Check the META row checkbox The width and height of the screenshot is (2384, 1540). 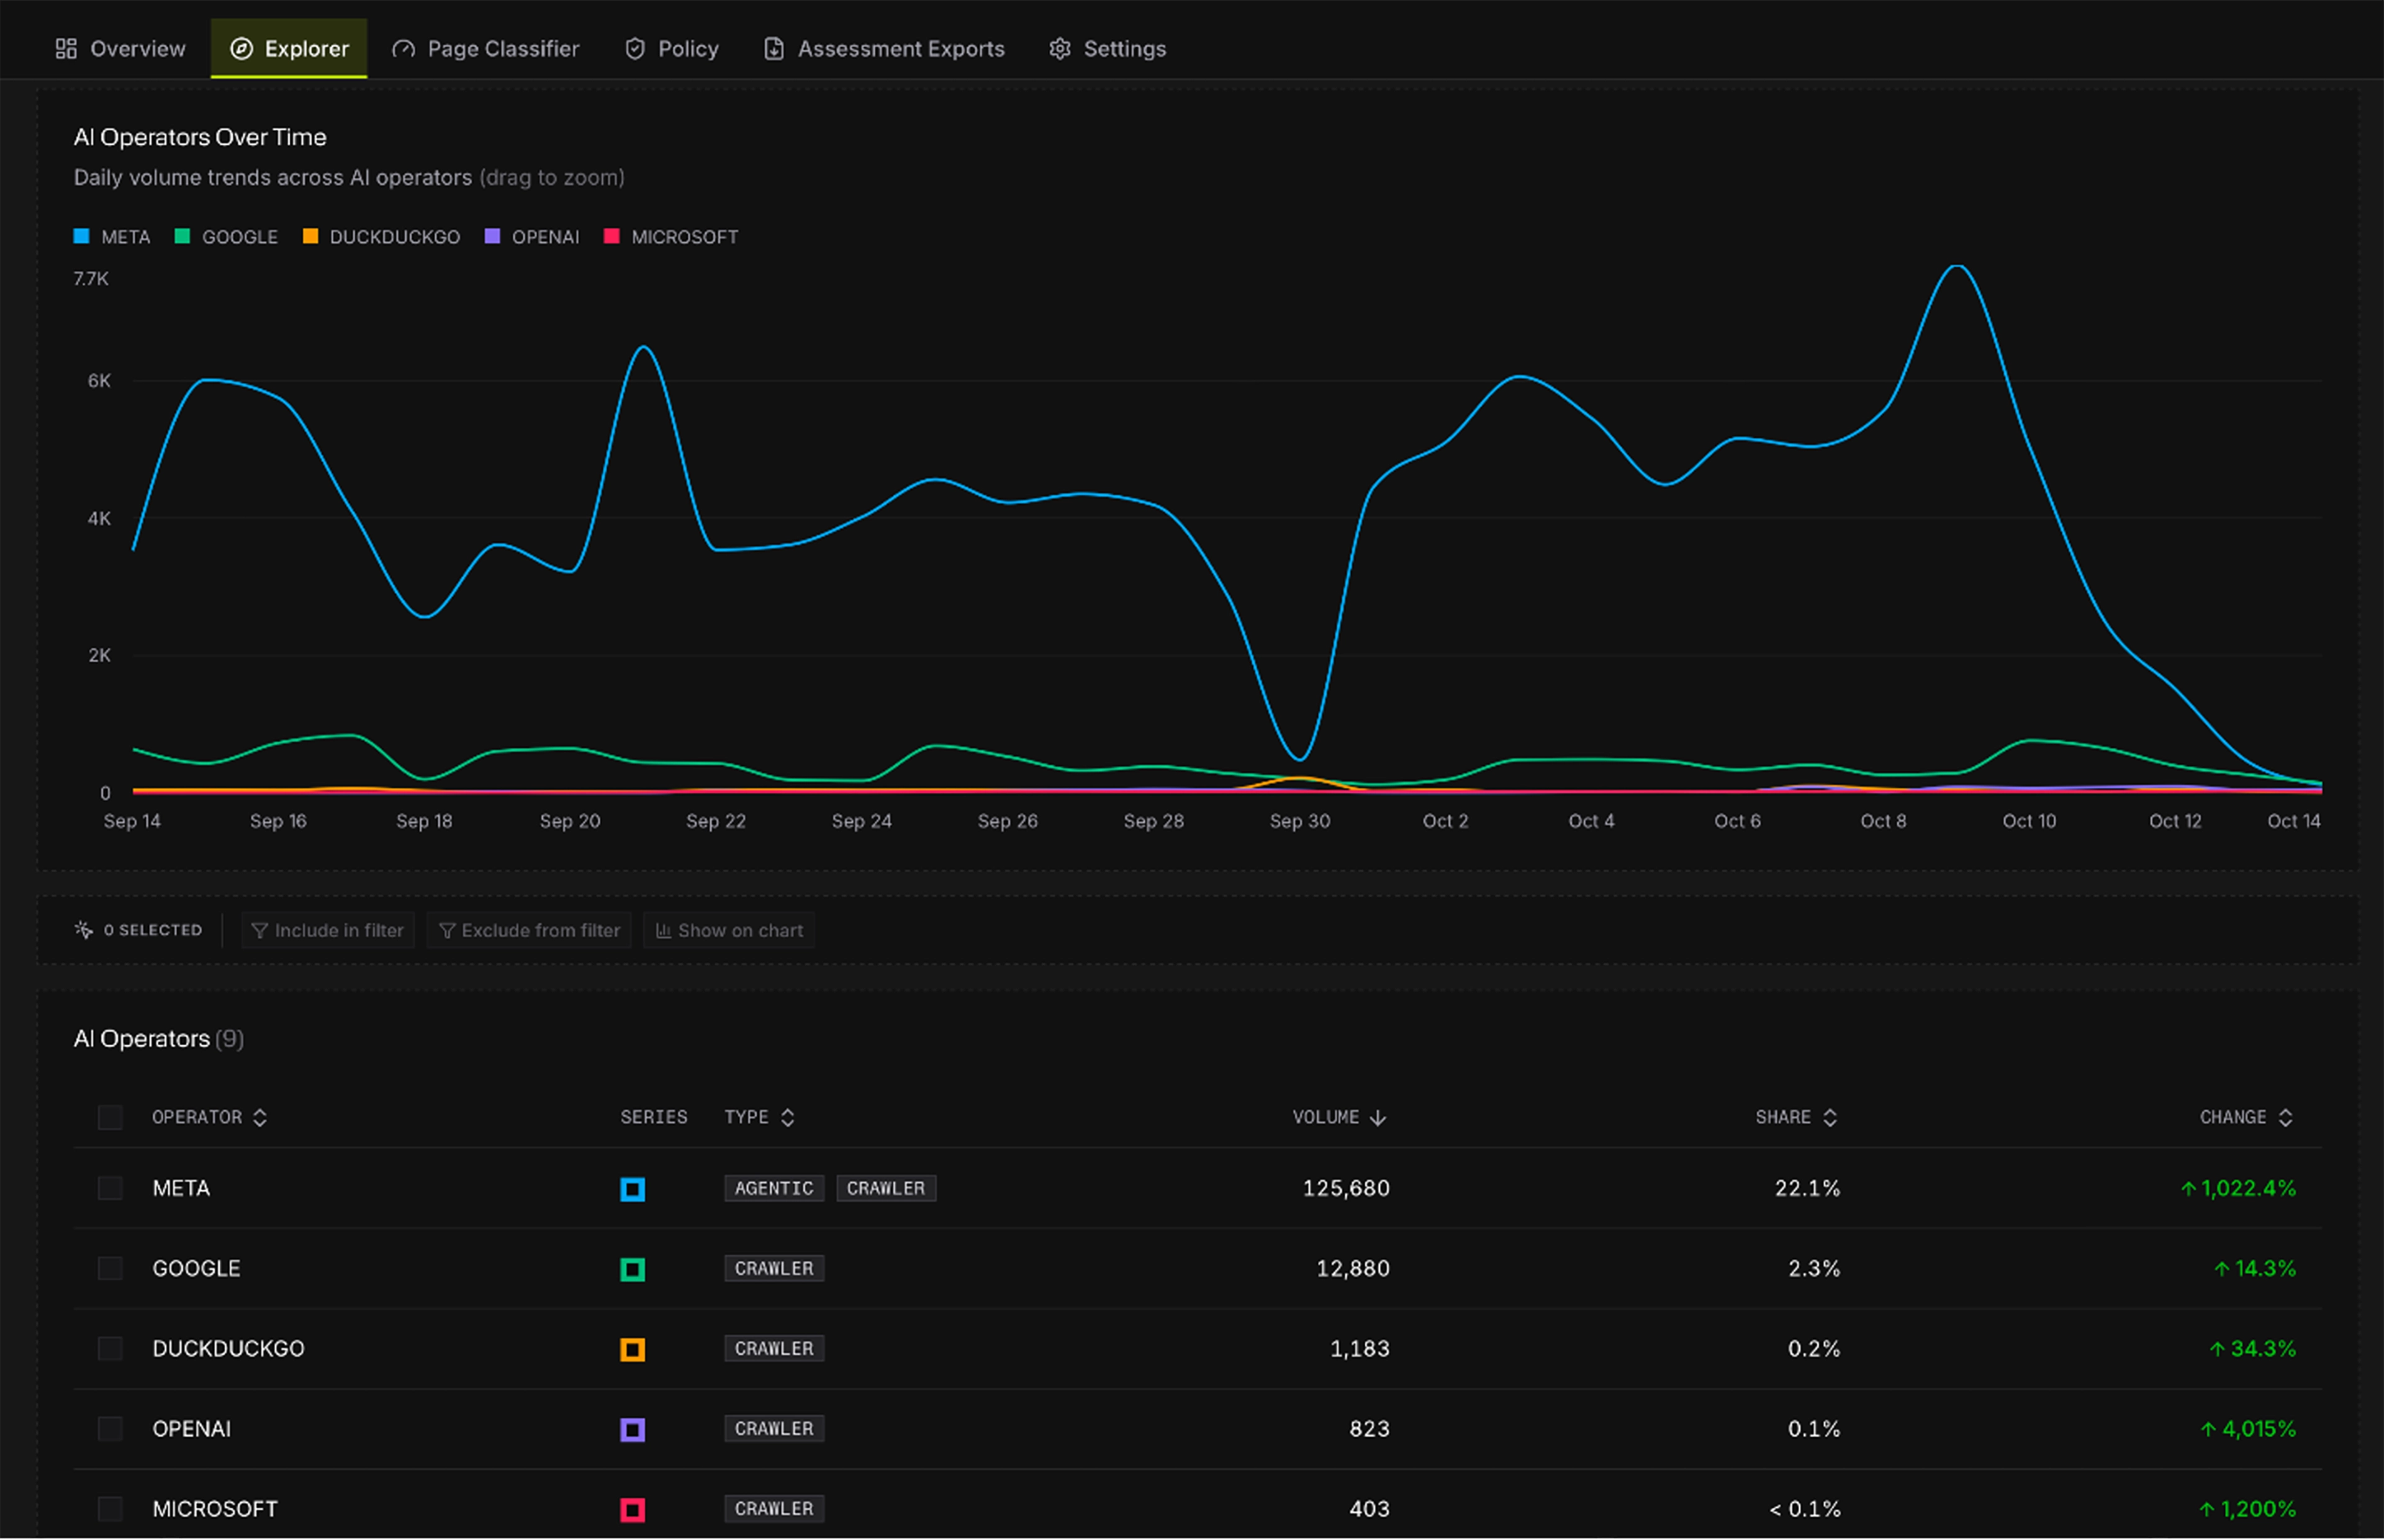tap(110, 1189)
